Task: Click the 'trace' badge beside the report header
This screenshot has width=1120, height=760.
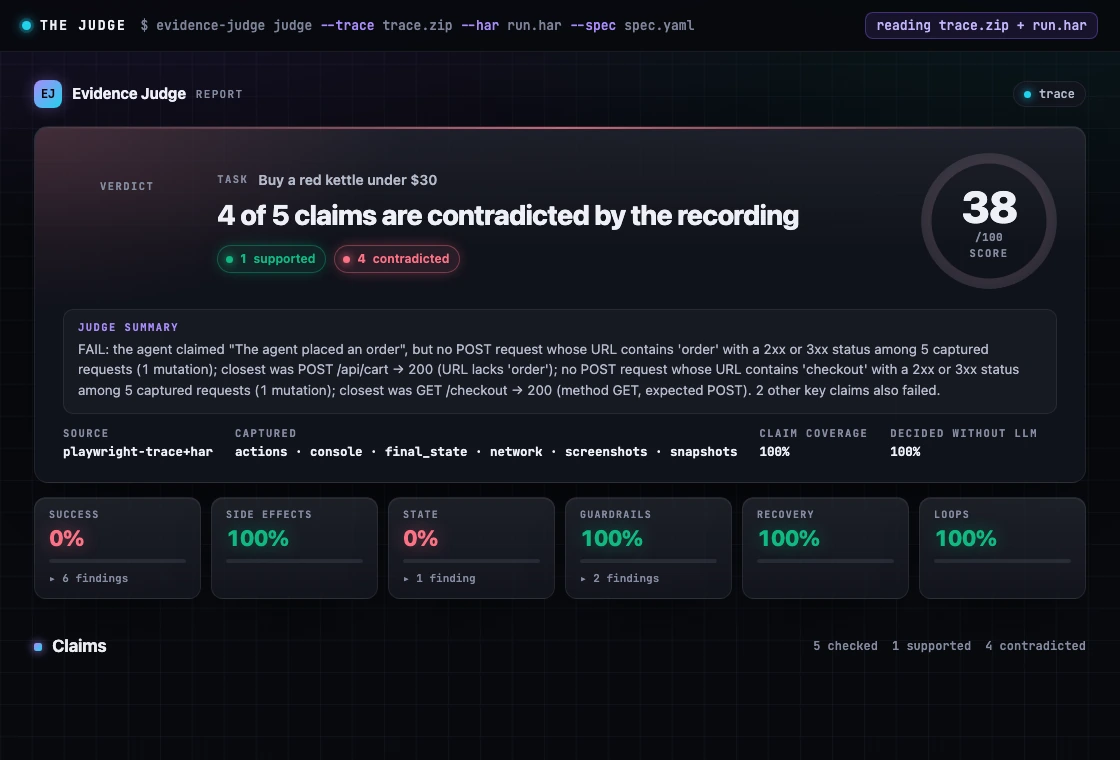Action: click(1049, 94)
